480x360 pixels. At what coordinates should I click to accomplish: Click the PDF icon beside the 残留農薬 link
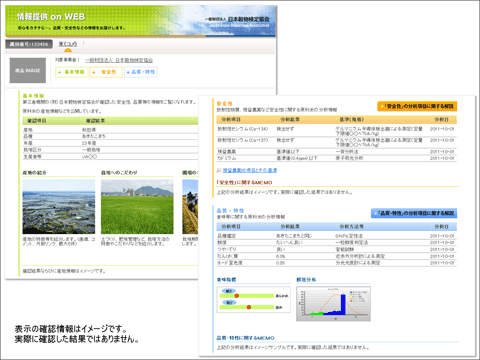[x=219, y=170]
